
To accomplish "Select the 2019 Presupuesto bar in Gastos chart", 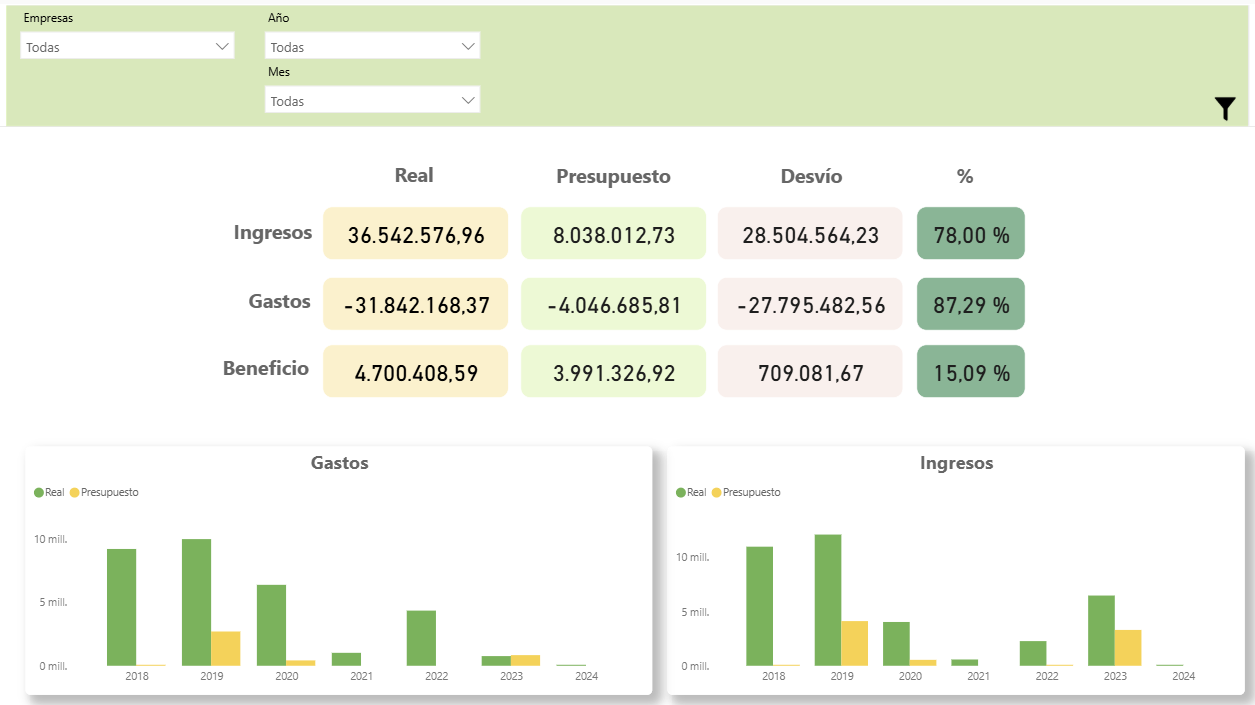I will (225, 648).
